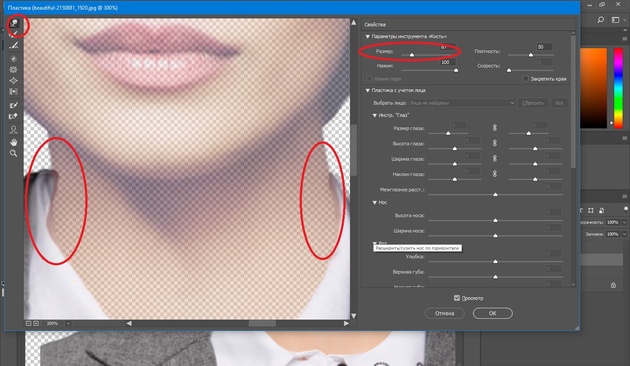Pick the Bloat tool in toolbar

click(14, 81)
